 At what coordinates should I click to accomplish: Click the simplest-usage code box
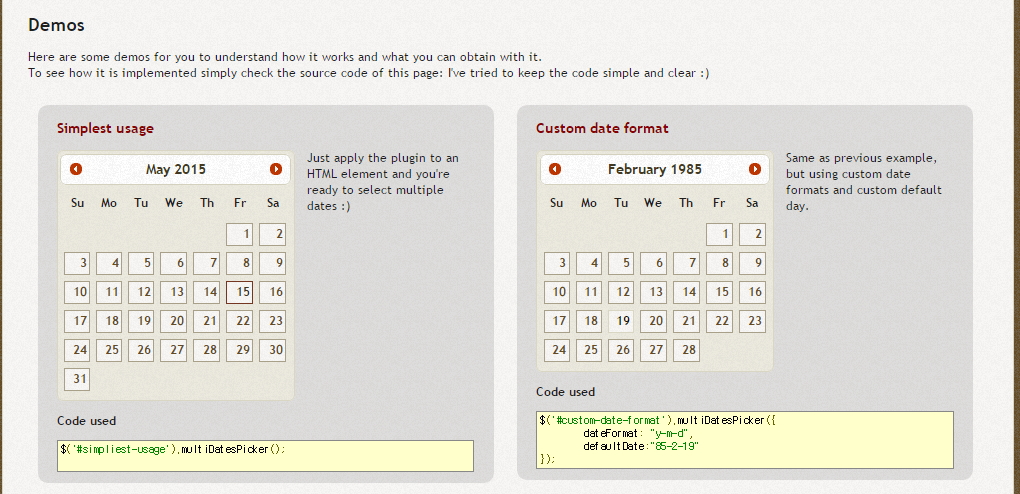coord(265,456)
